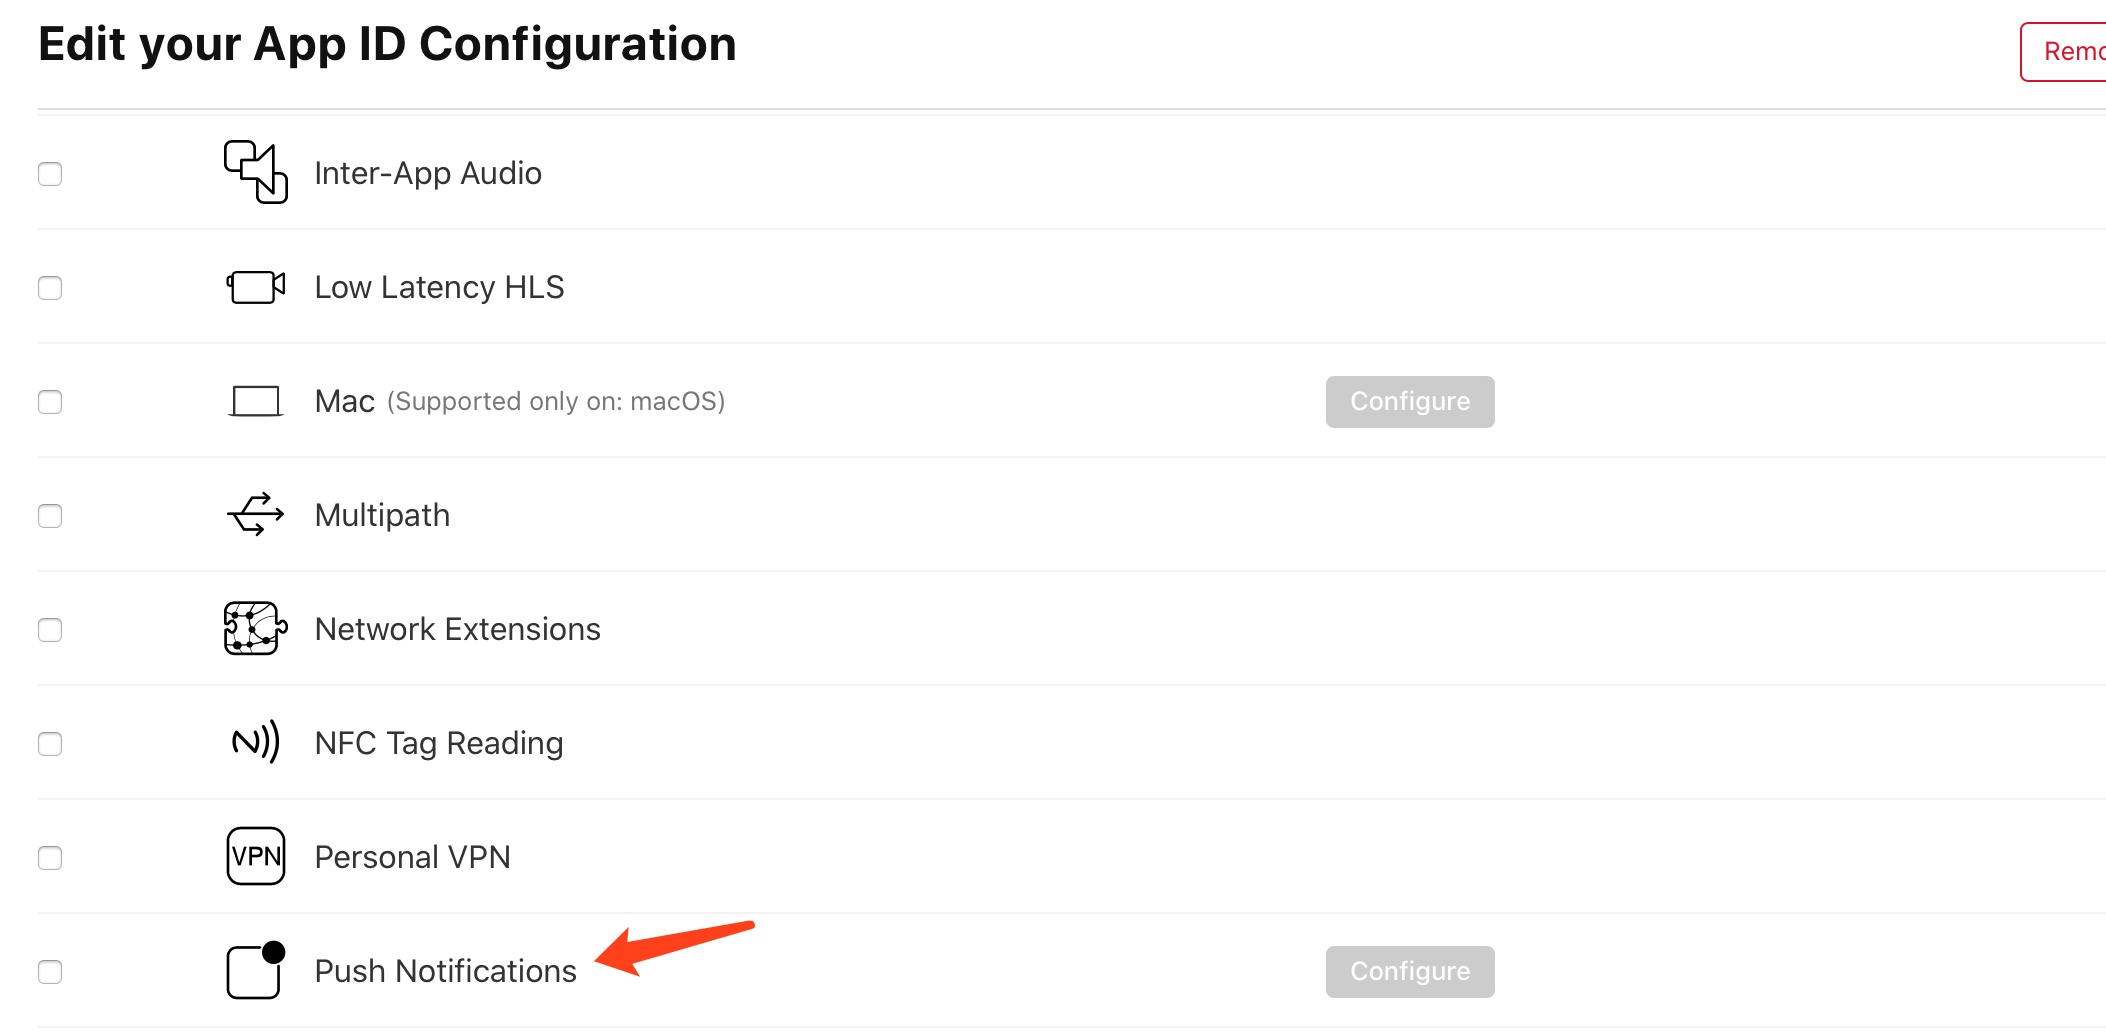Image resolution: width=2106 pixels, height=1032 pixels.
Task: Toggle the Network Extensions checkbox
Action: [x=50, y=630]
